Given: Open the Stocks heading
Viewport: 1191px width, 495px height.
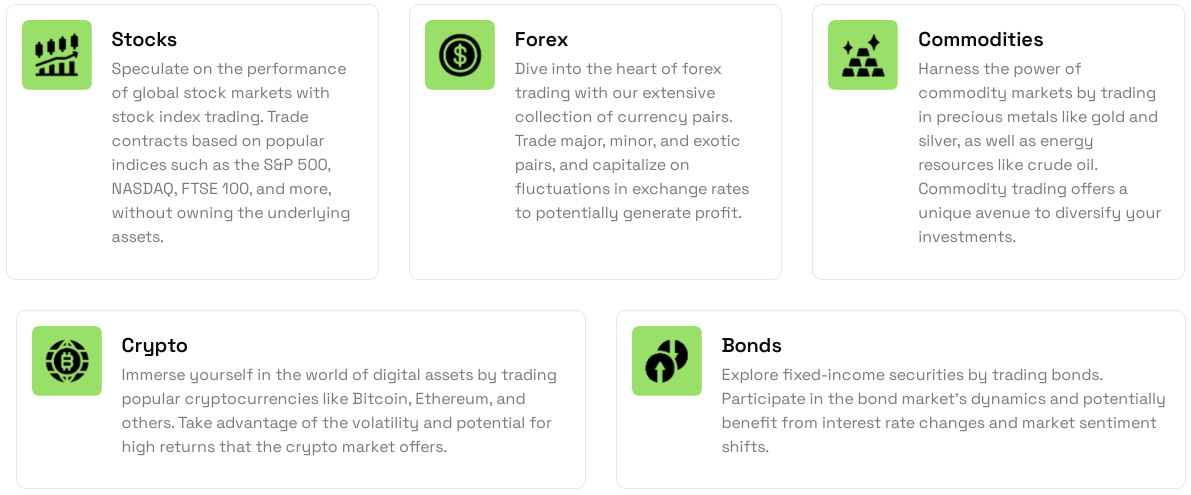Looking at the screenshot, I should click(144, 39).
